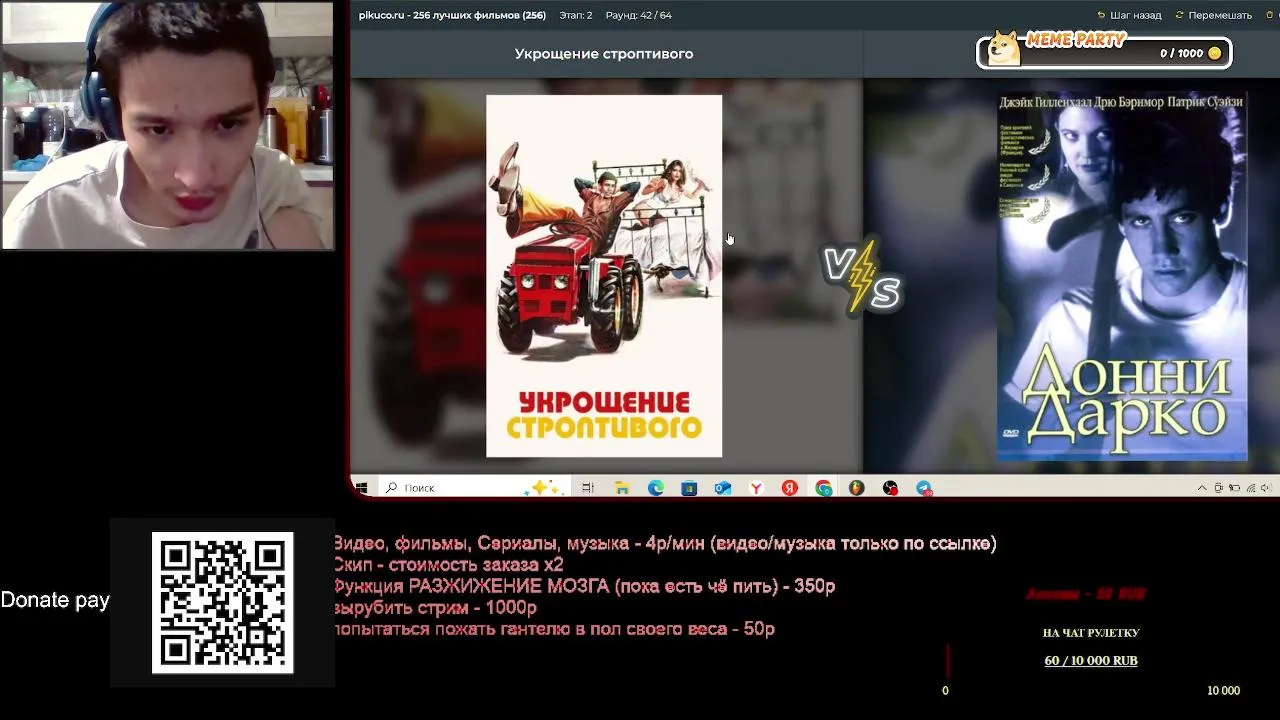Open the Meme Party banner
Screen dimensions: 1280x720
click(x=1104, y=51)
